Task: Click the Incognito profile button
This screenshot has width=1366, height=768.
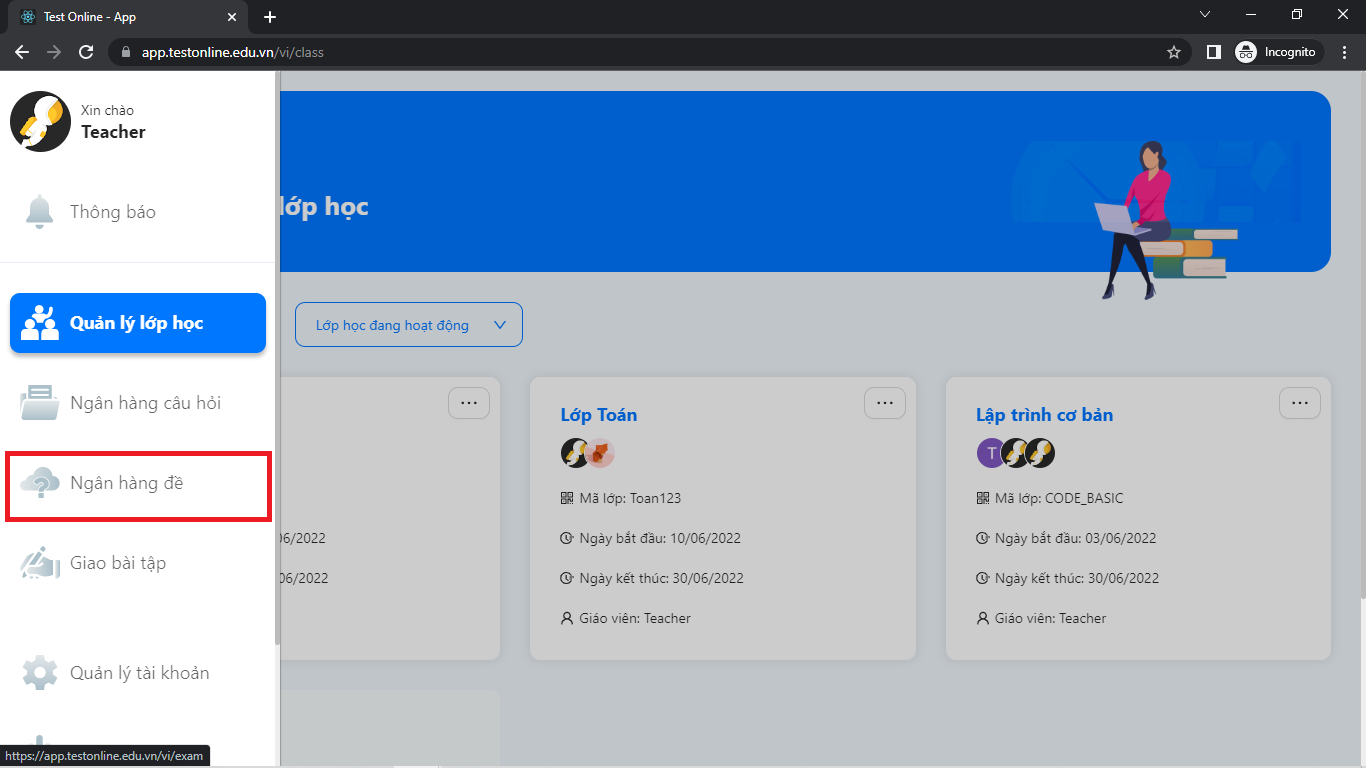Action: [1278, 52]
